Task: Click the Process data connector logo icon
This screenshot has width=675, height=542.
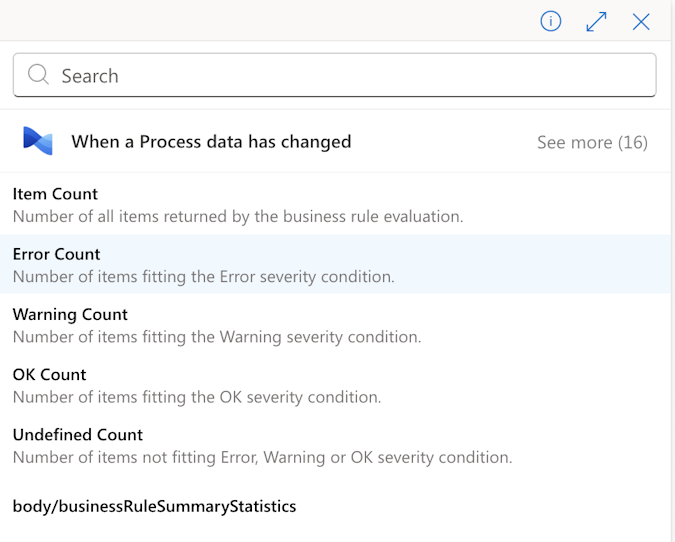Action: tap(38, 141)
